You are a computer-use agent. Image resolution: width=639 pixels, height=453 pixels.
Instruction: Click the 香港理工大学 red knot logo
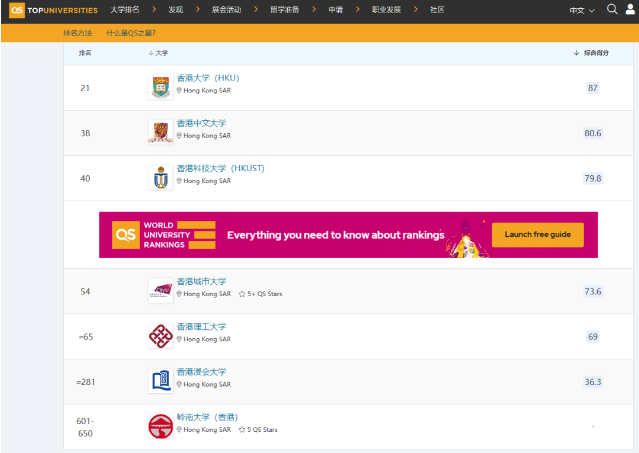161,336
